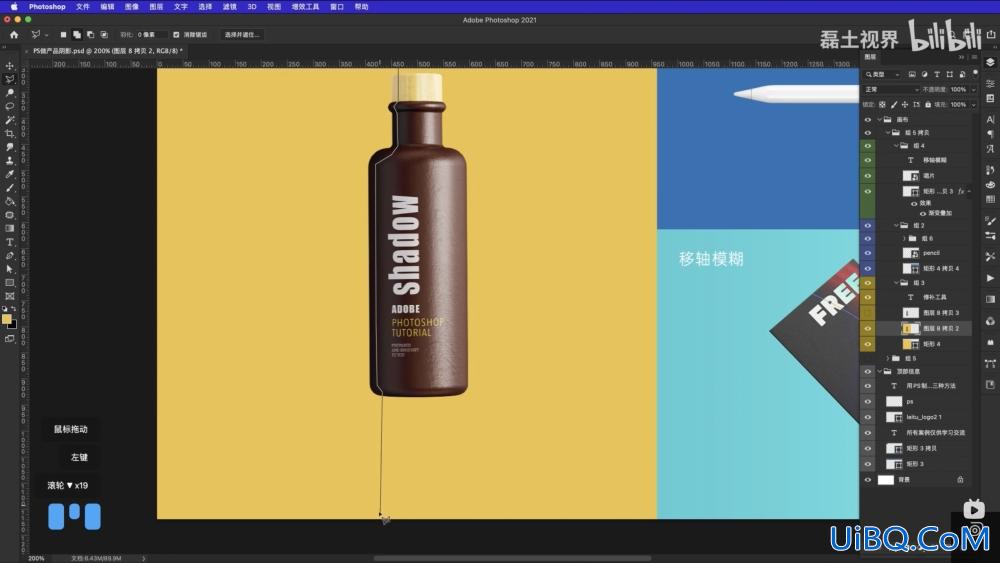Hide the ps layer
Viewport: 1000px width, 563px height.
click(867, 402)
